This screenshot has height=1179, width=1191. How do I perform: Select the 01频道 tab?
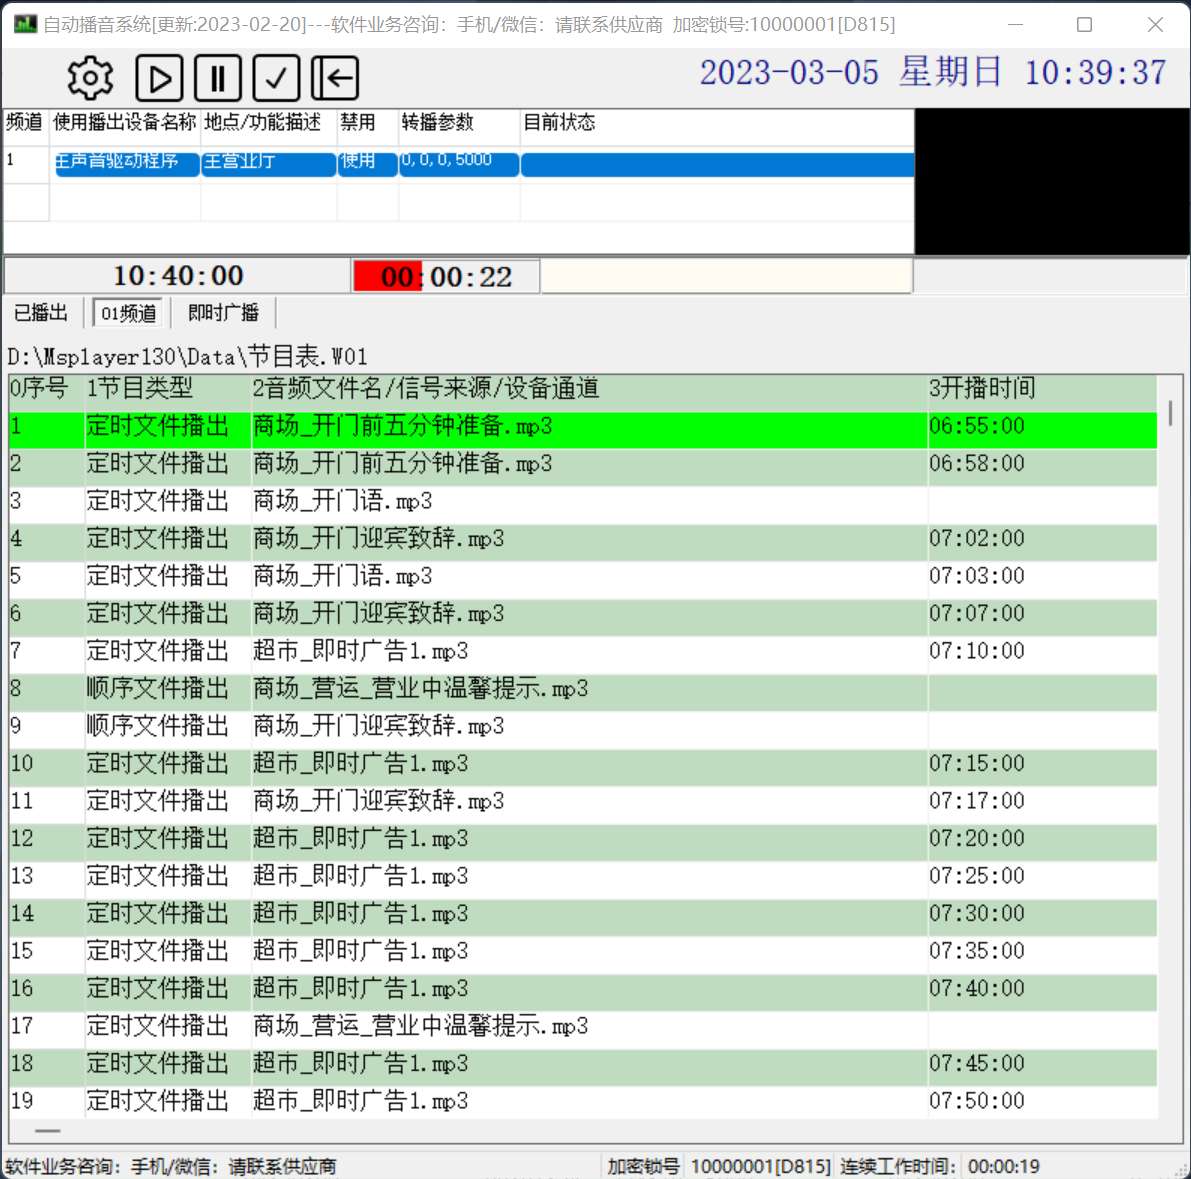pyautogui.click(x=126, y=312)
